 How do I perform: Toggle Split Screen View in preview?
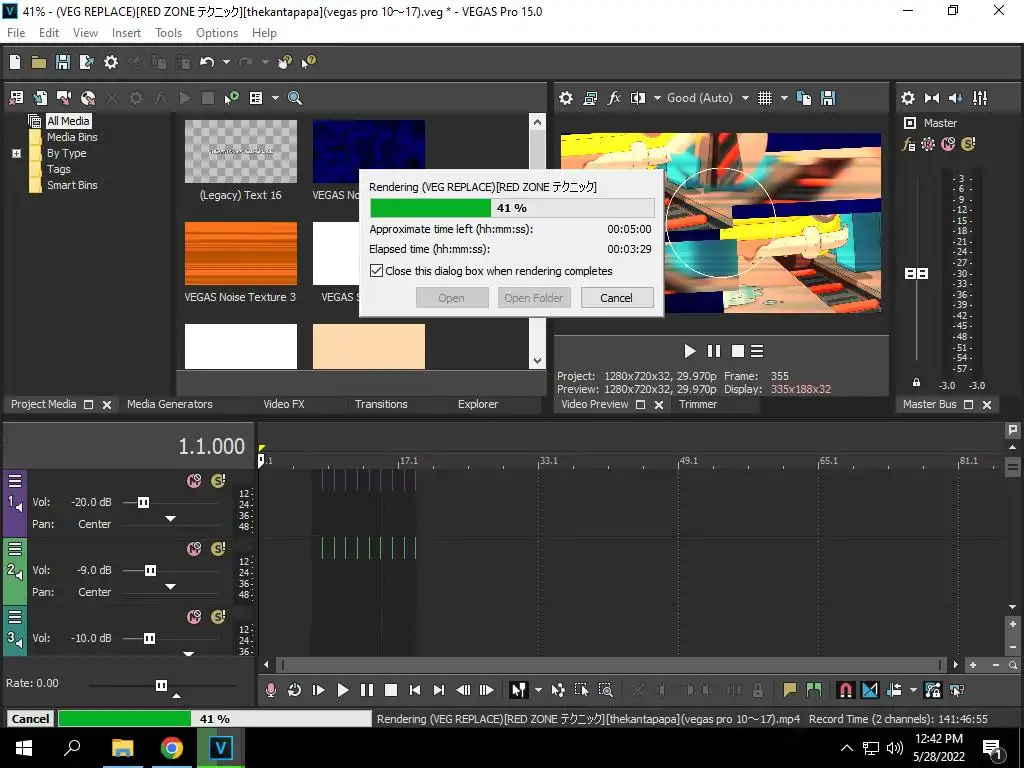[x=637, y=98]
